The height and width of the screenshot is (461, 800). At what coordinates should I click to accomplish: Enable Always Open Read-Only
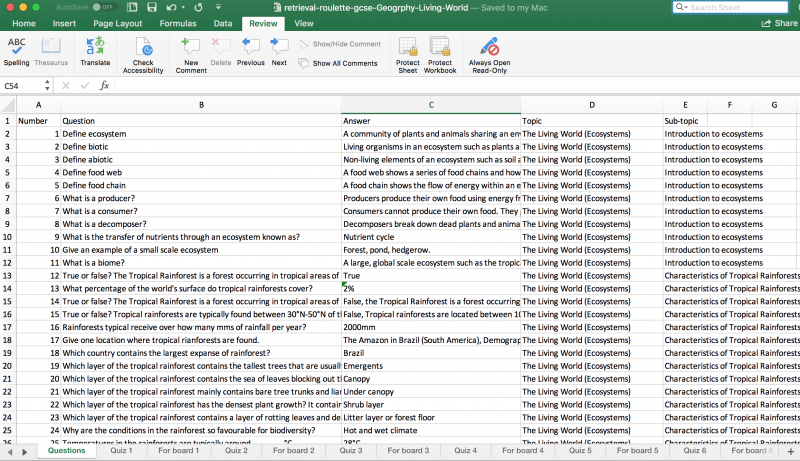pos(489,54)
